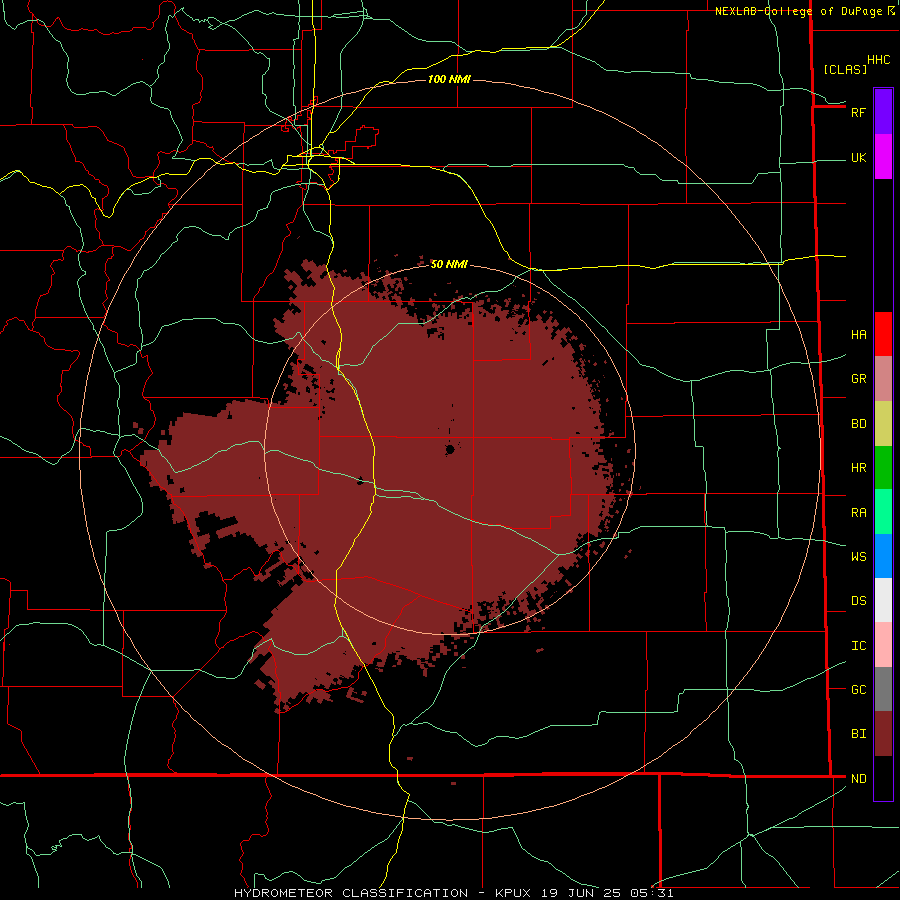900x900 pixels.
Task: Click the GR legend label
Action: click(x=858, y=379)
